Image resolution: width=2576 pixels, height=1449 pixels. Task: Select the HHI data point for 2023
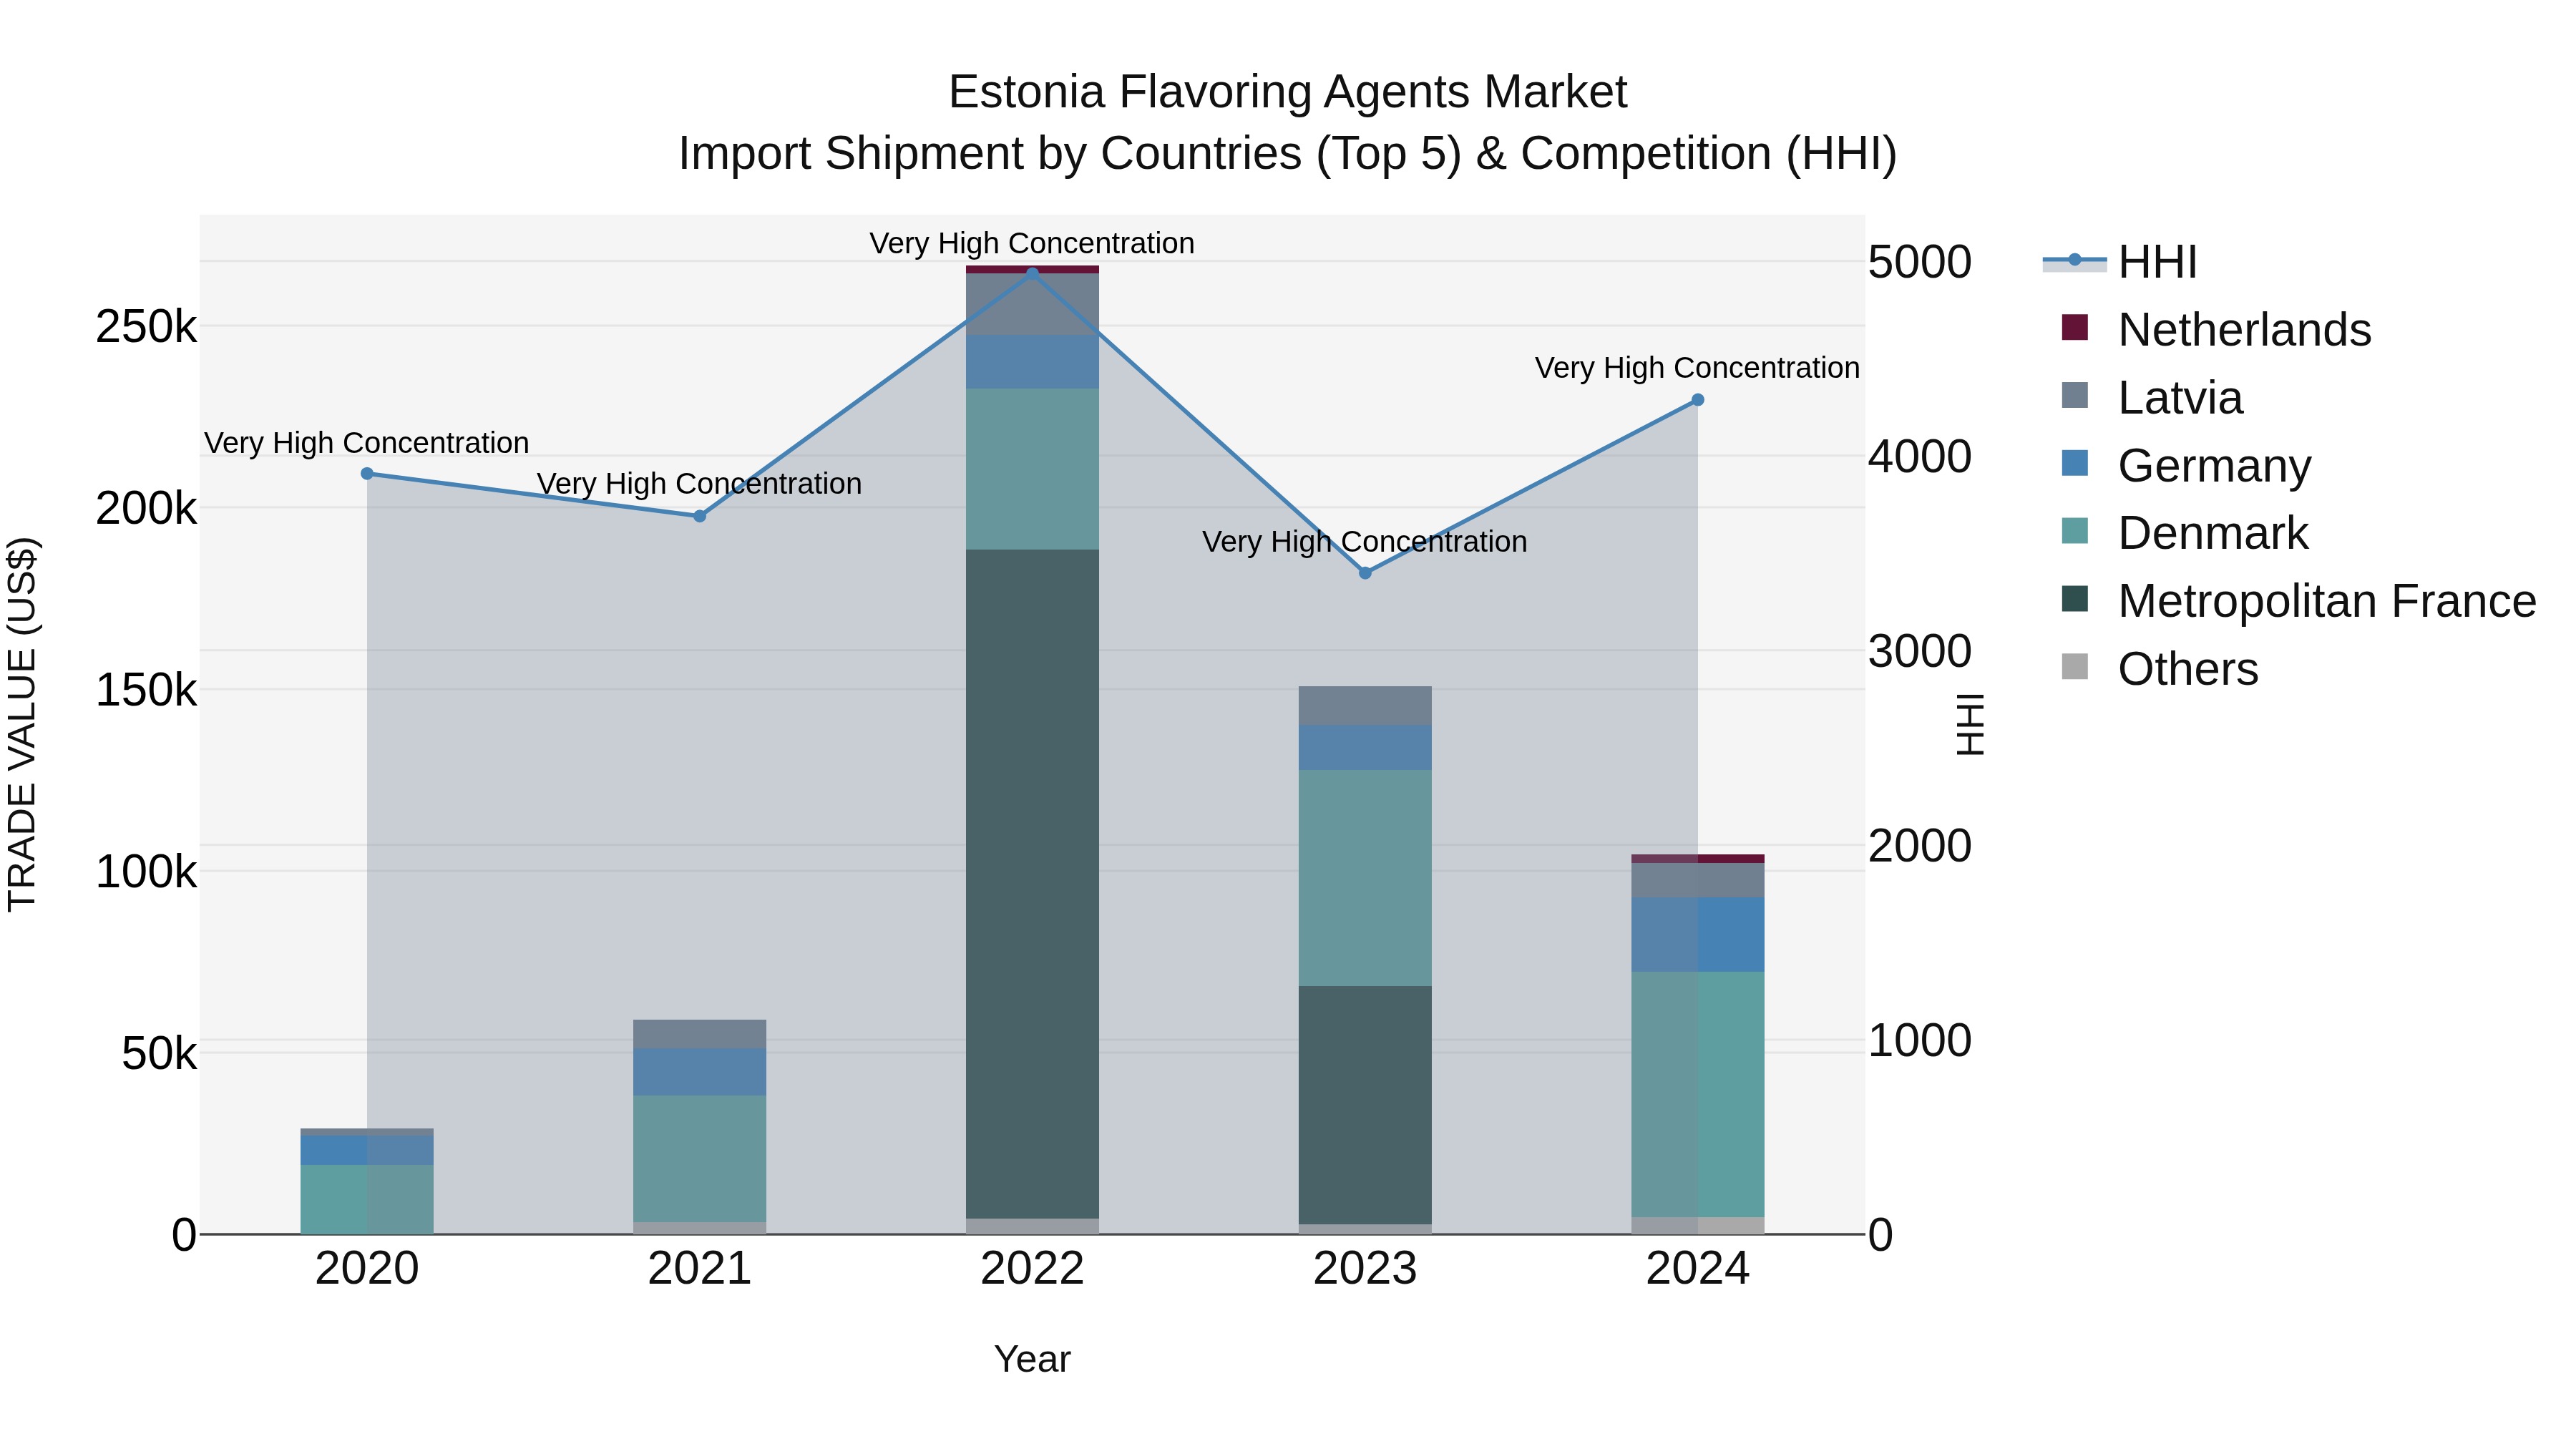(x=1365, y=573)
